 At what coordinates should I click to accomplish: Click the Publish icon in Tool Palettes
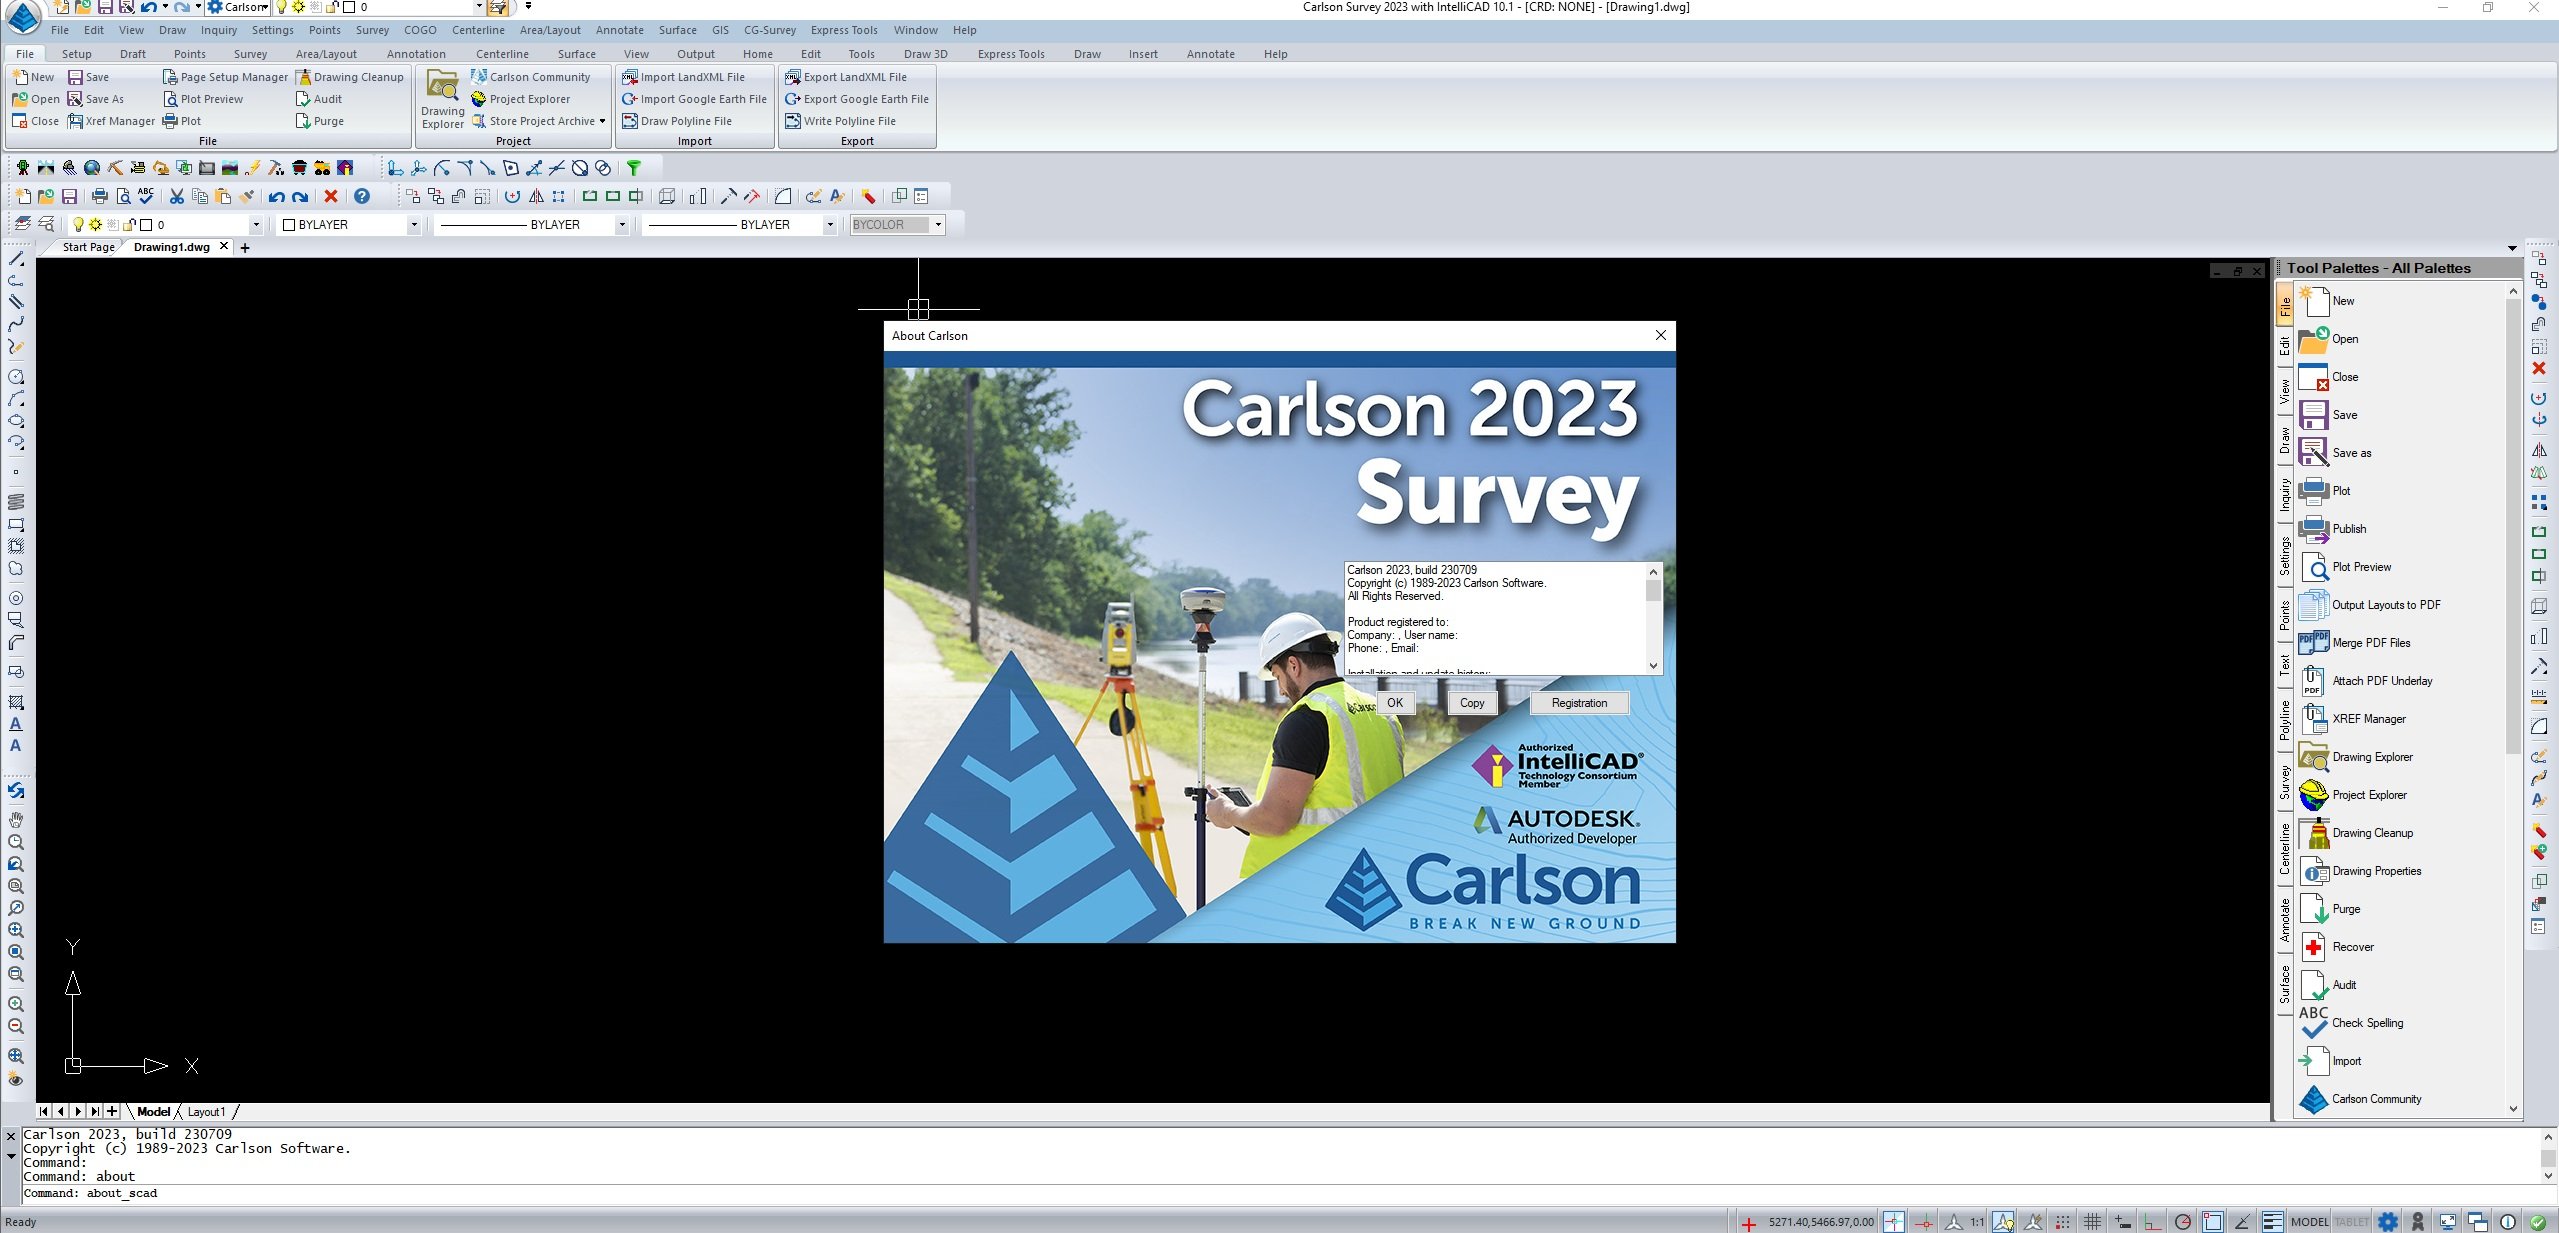click(x=2313, y=529)
